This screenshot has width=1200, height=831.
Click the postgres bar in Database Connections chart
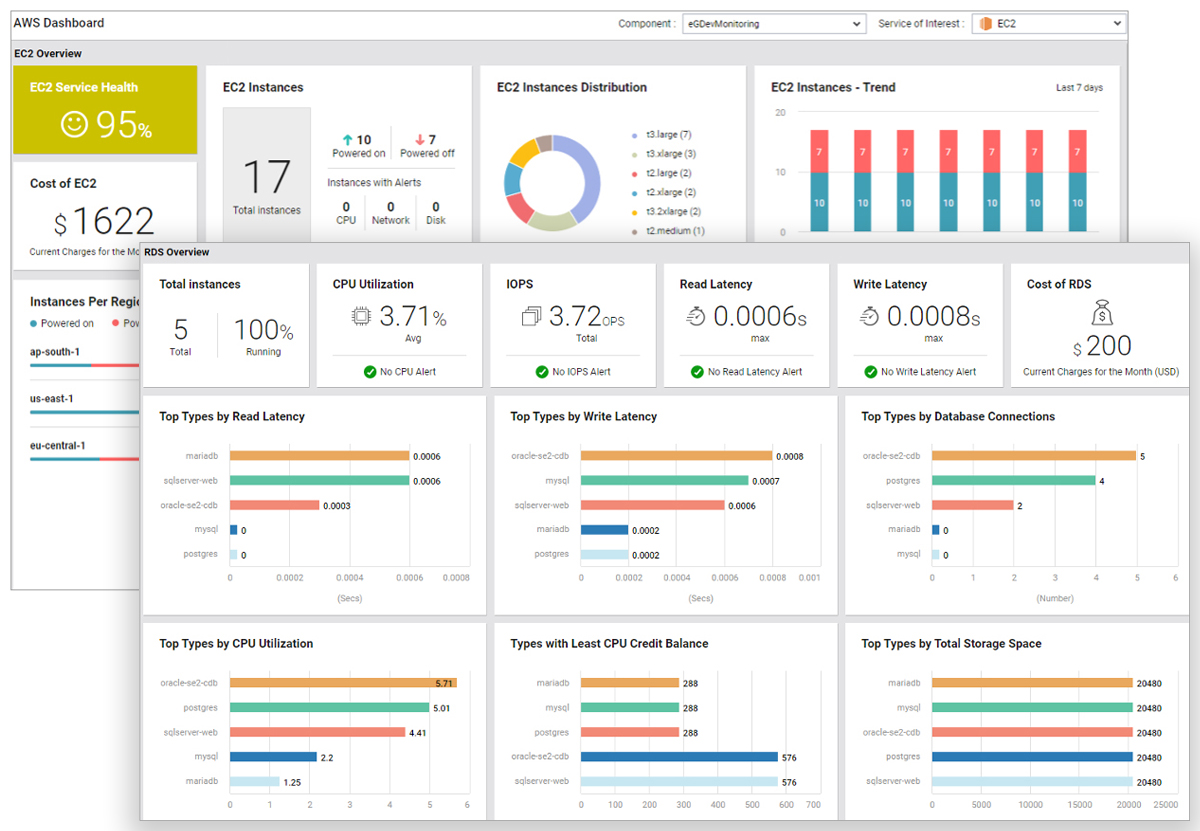click(1013, 481)
